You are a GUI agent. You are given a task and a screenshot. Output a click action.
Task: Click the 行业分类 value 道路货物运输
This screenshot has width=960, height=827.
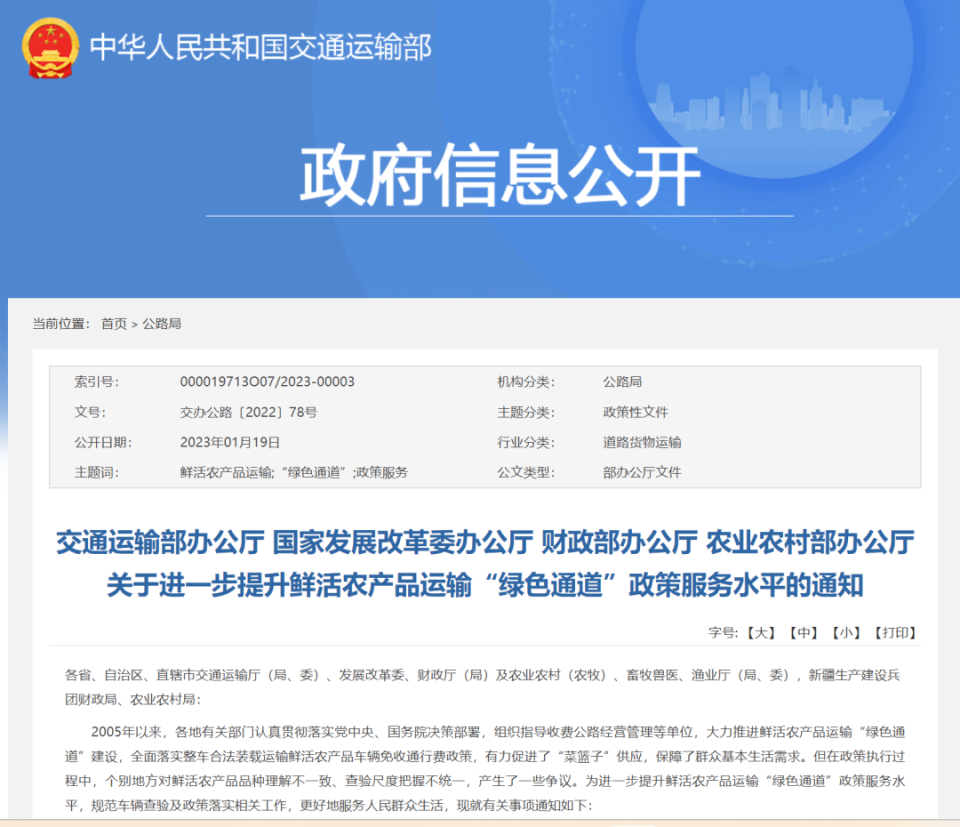[x=642, y=442]
